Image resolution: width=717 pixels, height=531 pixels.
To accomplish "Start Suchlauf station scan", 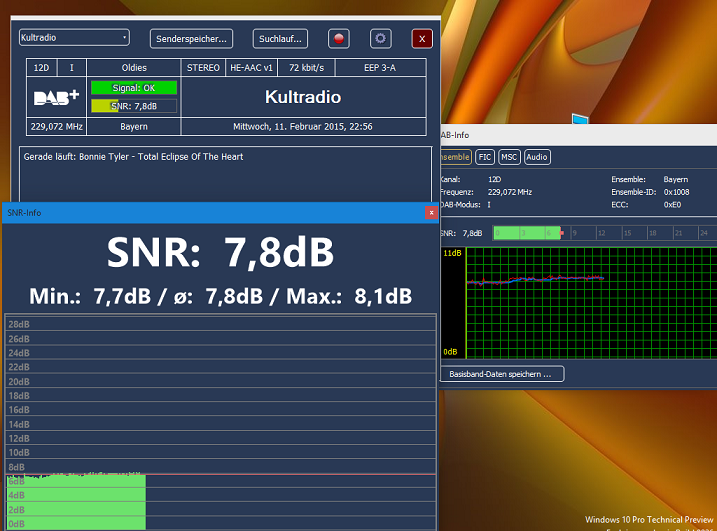I will (x=279, y=39).
